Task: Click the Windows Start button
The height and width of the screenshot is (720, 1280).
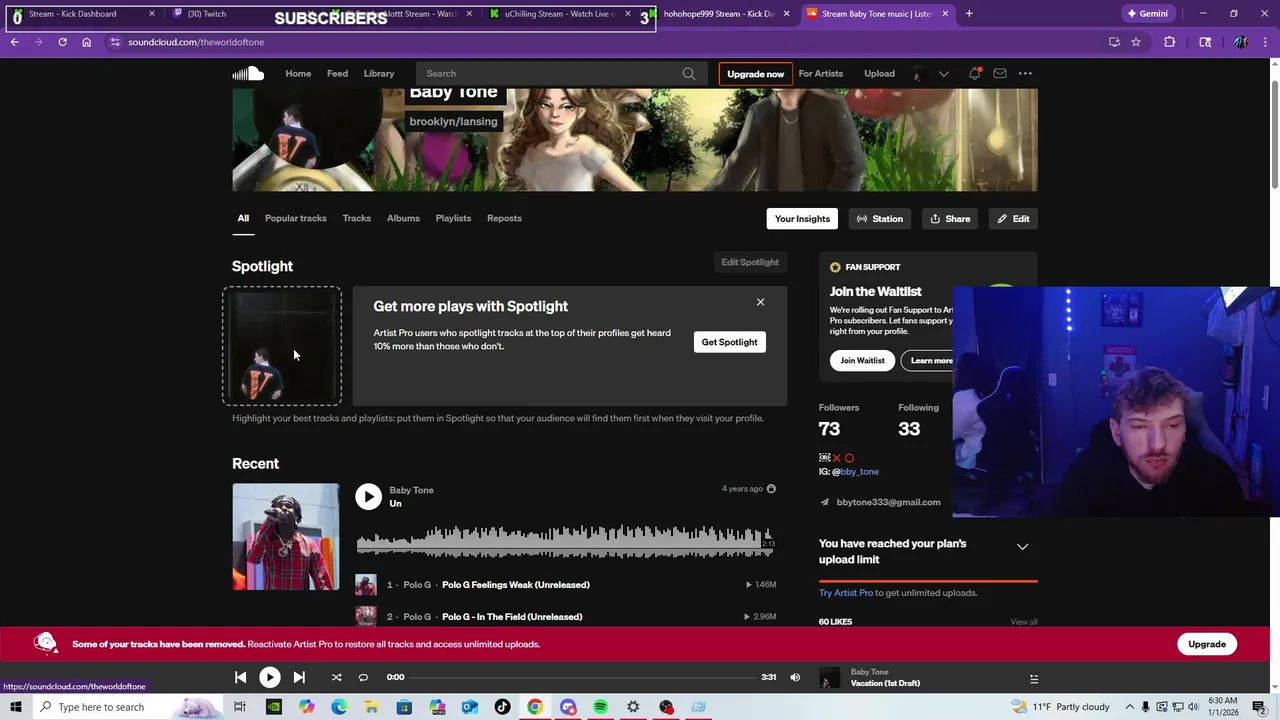Action: pos(16,707)
